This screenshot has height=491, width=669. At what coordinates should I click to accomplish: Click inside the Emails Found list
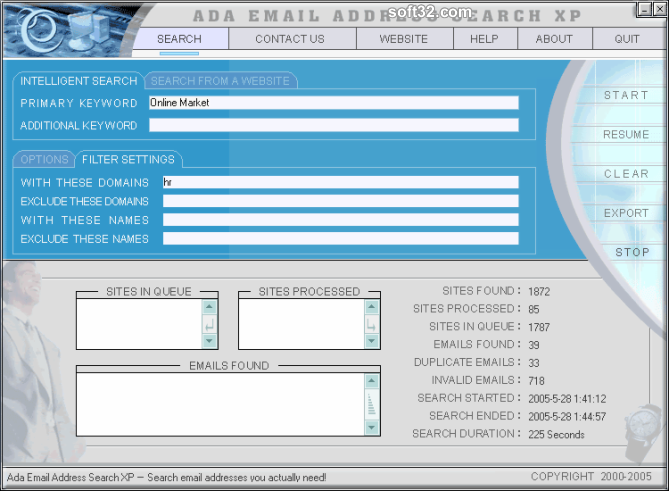click(x=221, y=404)
